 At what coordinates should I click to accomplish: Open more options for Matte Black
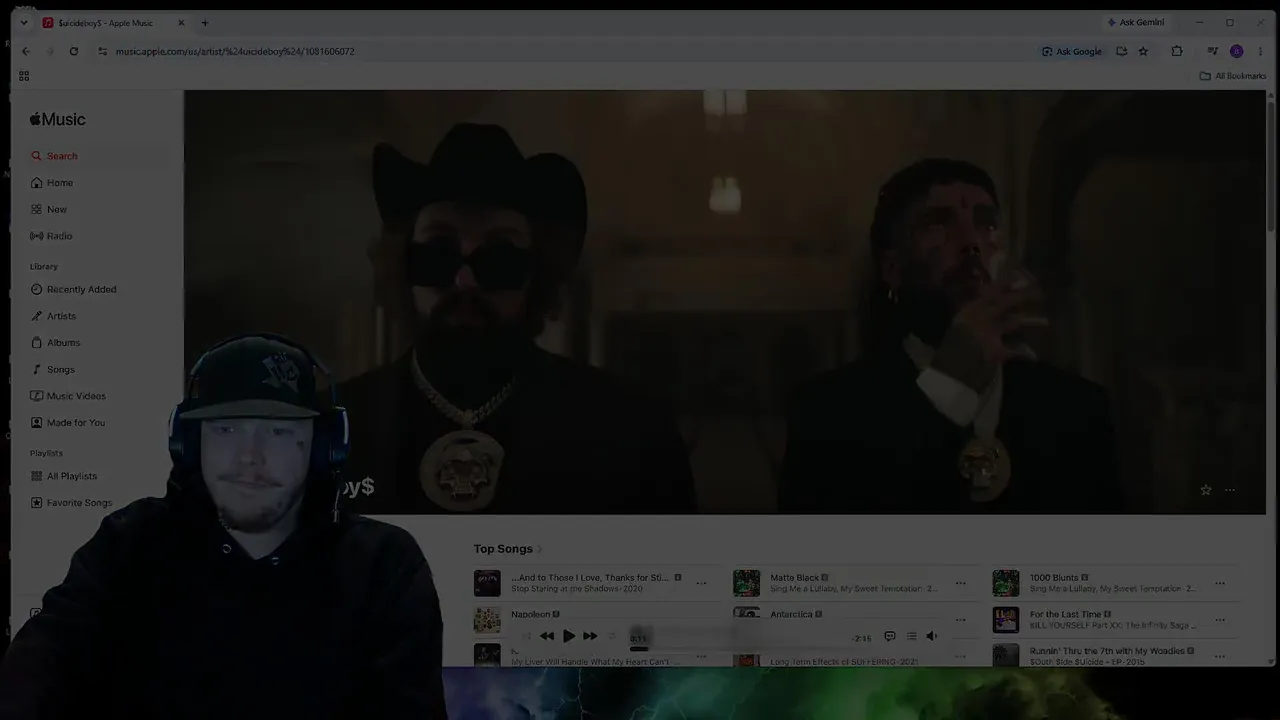[x=960, y=583]
